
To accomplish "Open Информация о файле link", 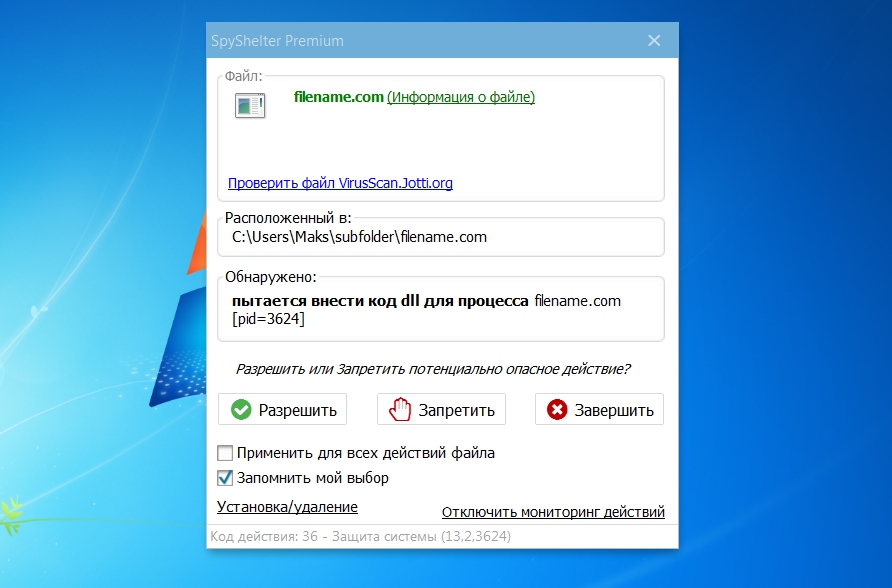I will tap(461, 97).
